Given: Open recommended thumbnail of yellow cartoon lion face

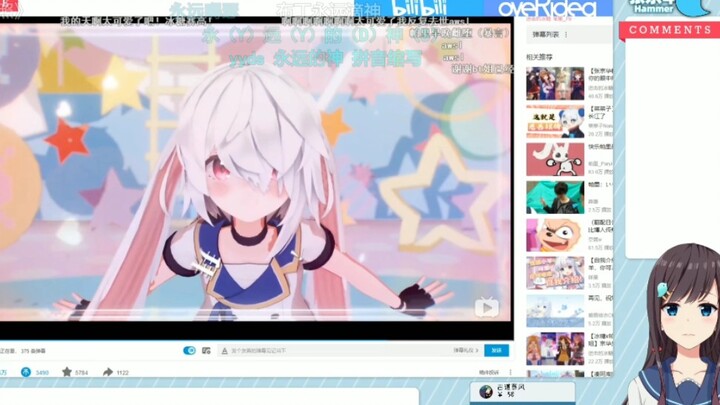Looking at the screenshot, I should (555, 235).
